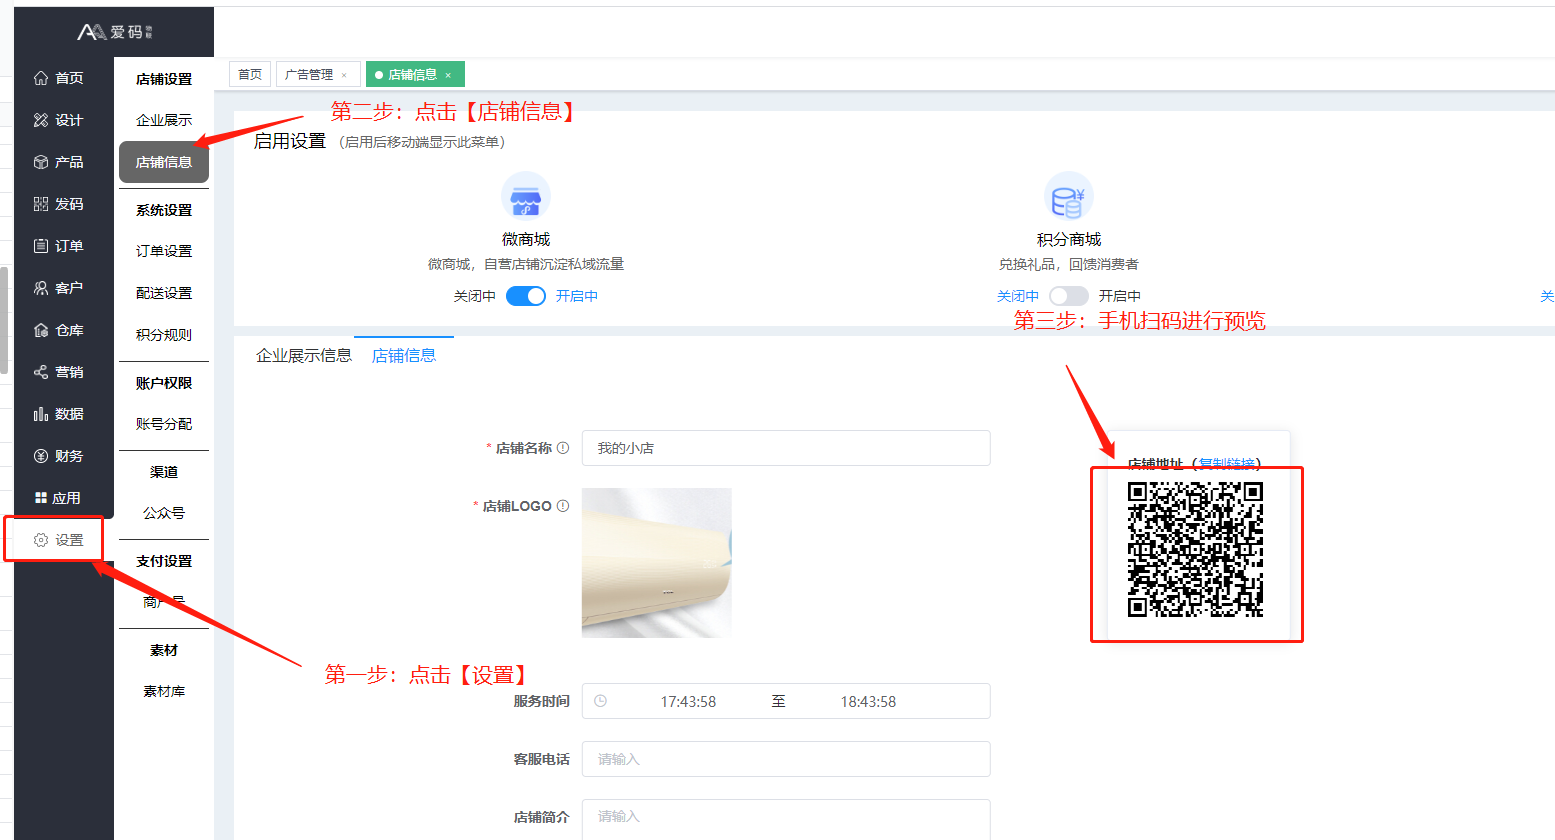Image resolution: width=1555 pixels, height=840 pixels.
Task: Open 配送设置 in the submenu
Action: 164,293
